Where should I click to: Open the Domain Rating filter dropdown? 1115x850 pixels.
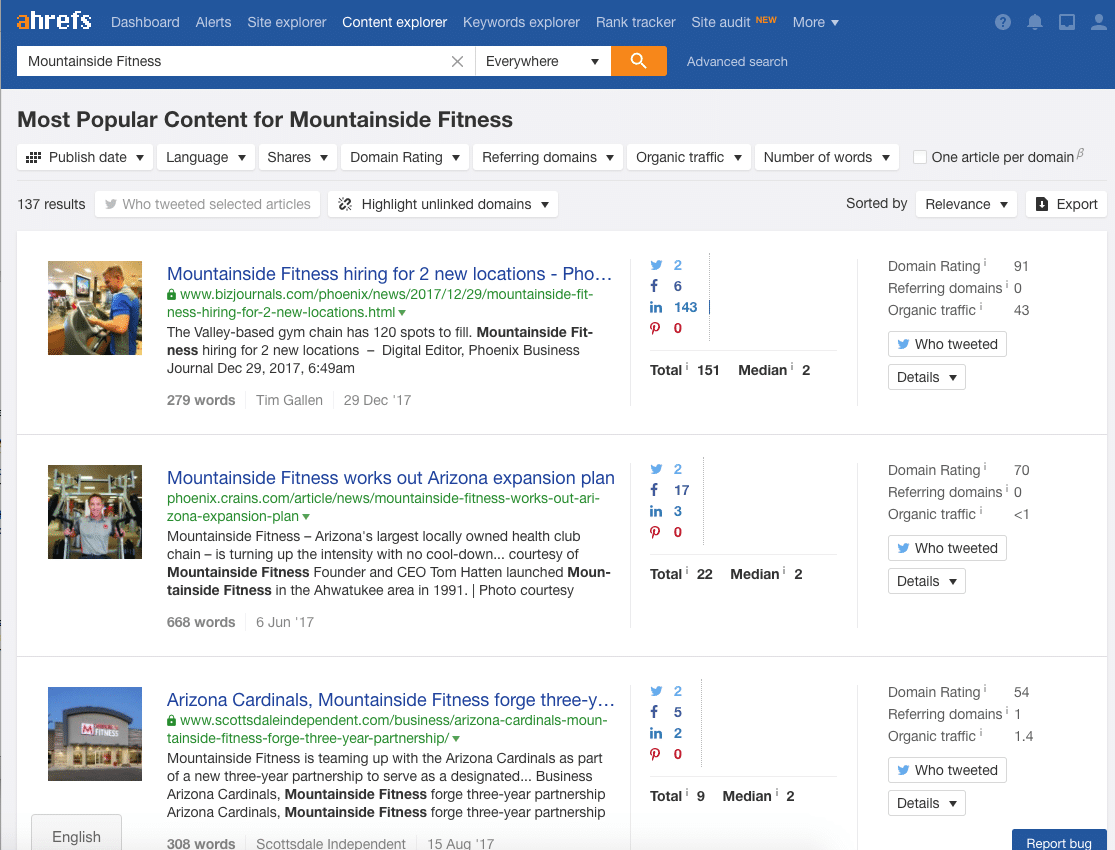coord(404,157)
